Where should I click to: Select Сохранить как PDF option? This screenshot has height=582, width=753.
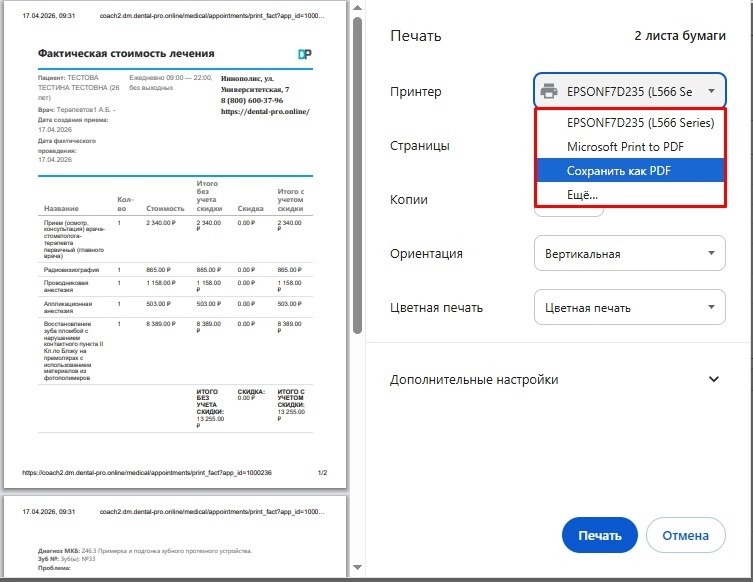coord(618,171)
